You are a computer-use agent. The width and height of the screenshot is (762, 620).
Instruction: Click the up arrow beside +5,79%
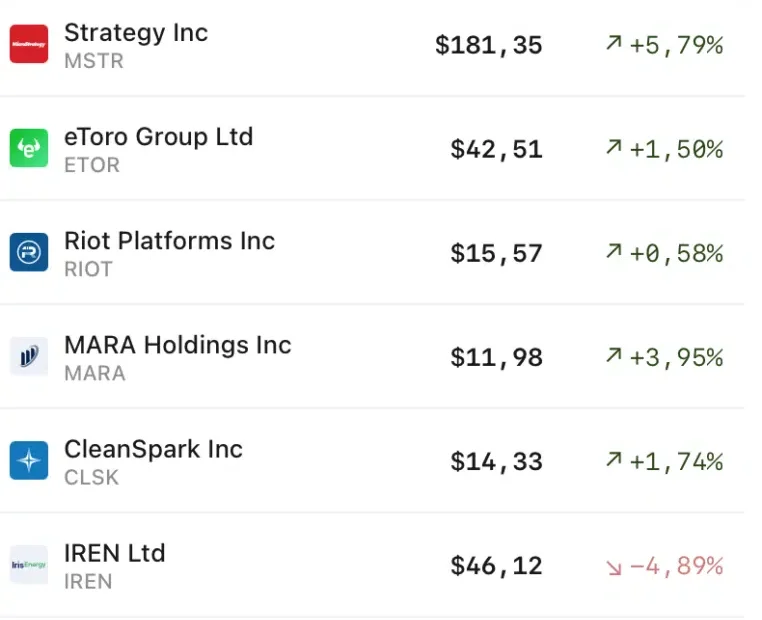click(613, 45)
